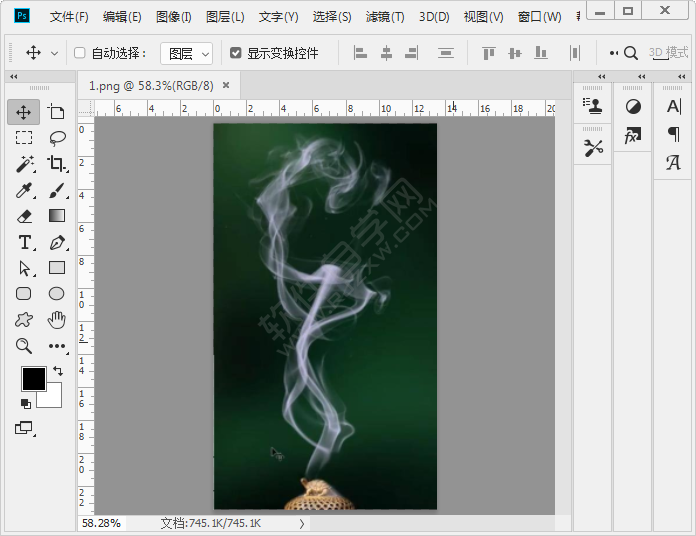Click the 58.28% zoom level field

[101, 523]
